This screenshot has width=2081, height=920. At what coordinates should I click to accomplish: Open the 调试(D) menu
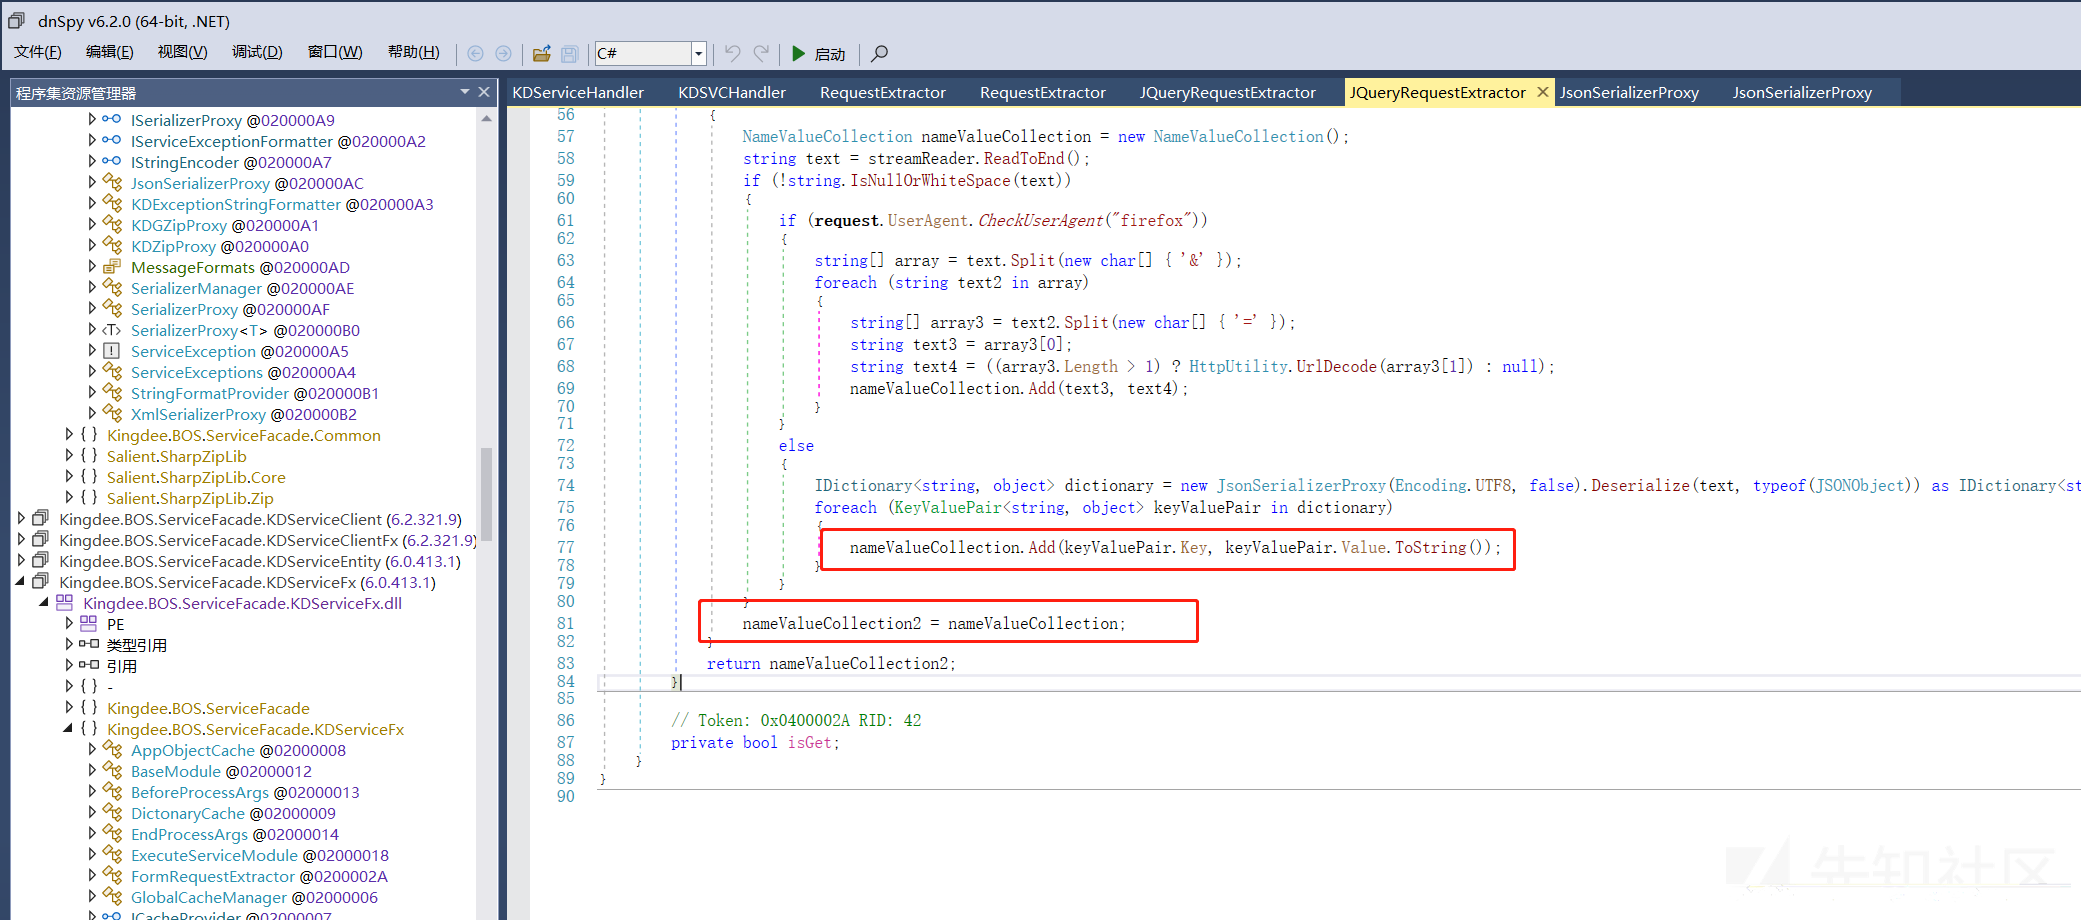(257, 52)
